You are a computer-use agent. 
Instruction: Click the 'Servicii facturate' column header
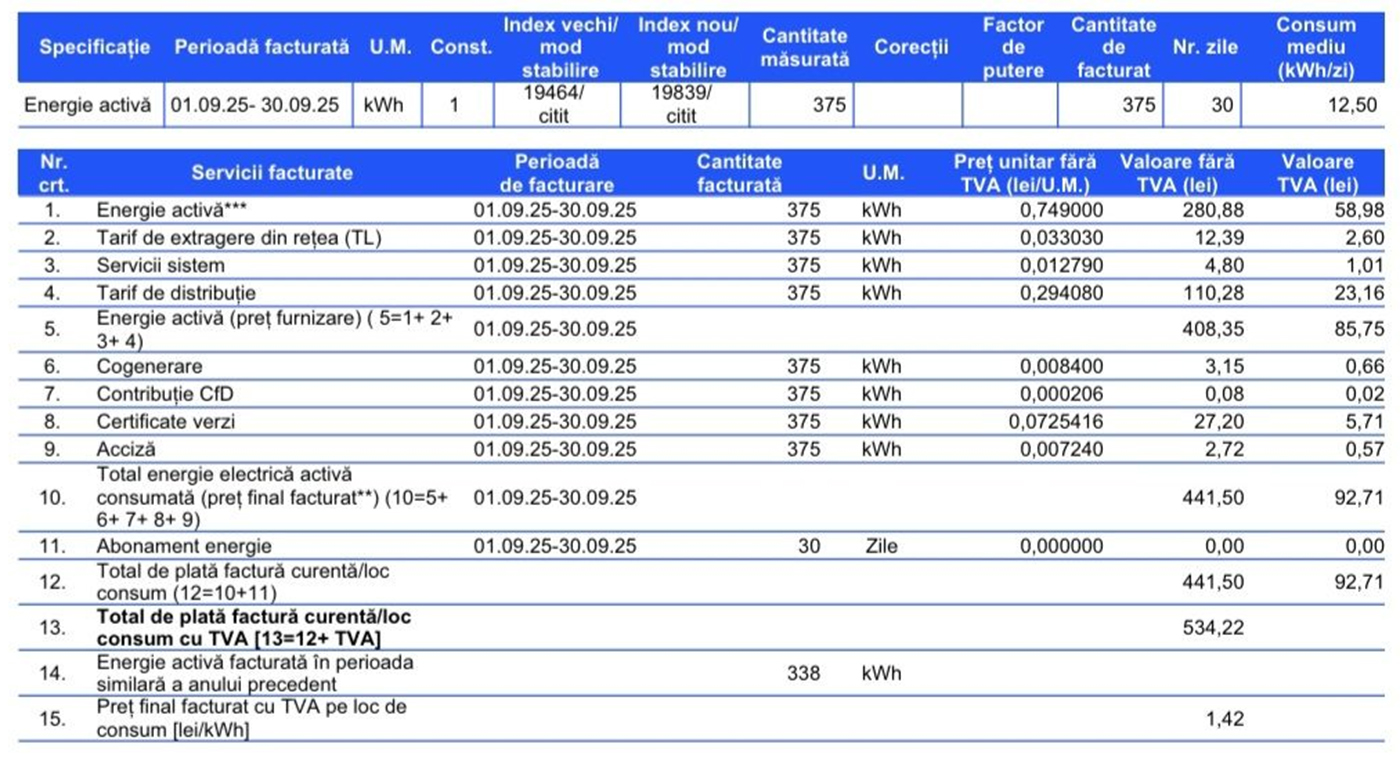point(272,173)
